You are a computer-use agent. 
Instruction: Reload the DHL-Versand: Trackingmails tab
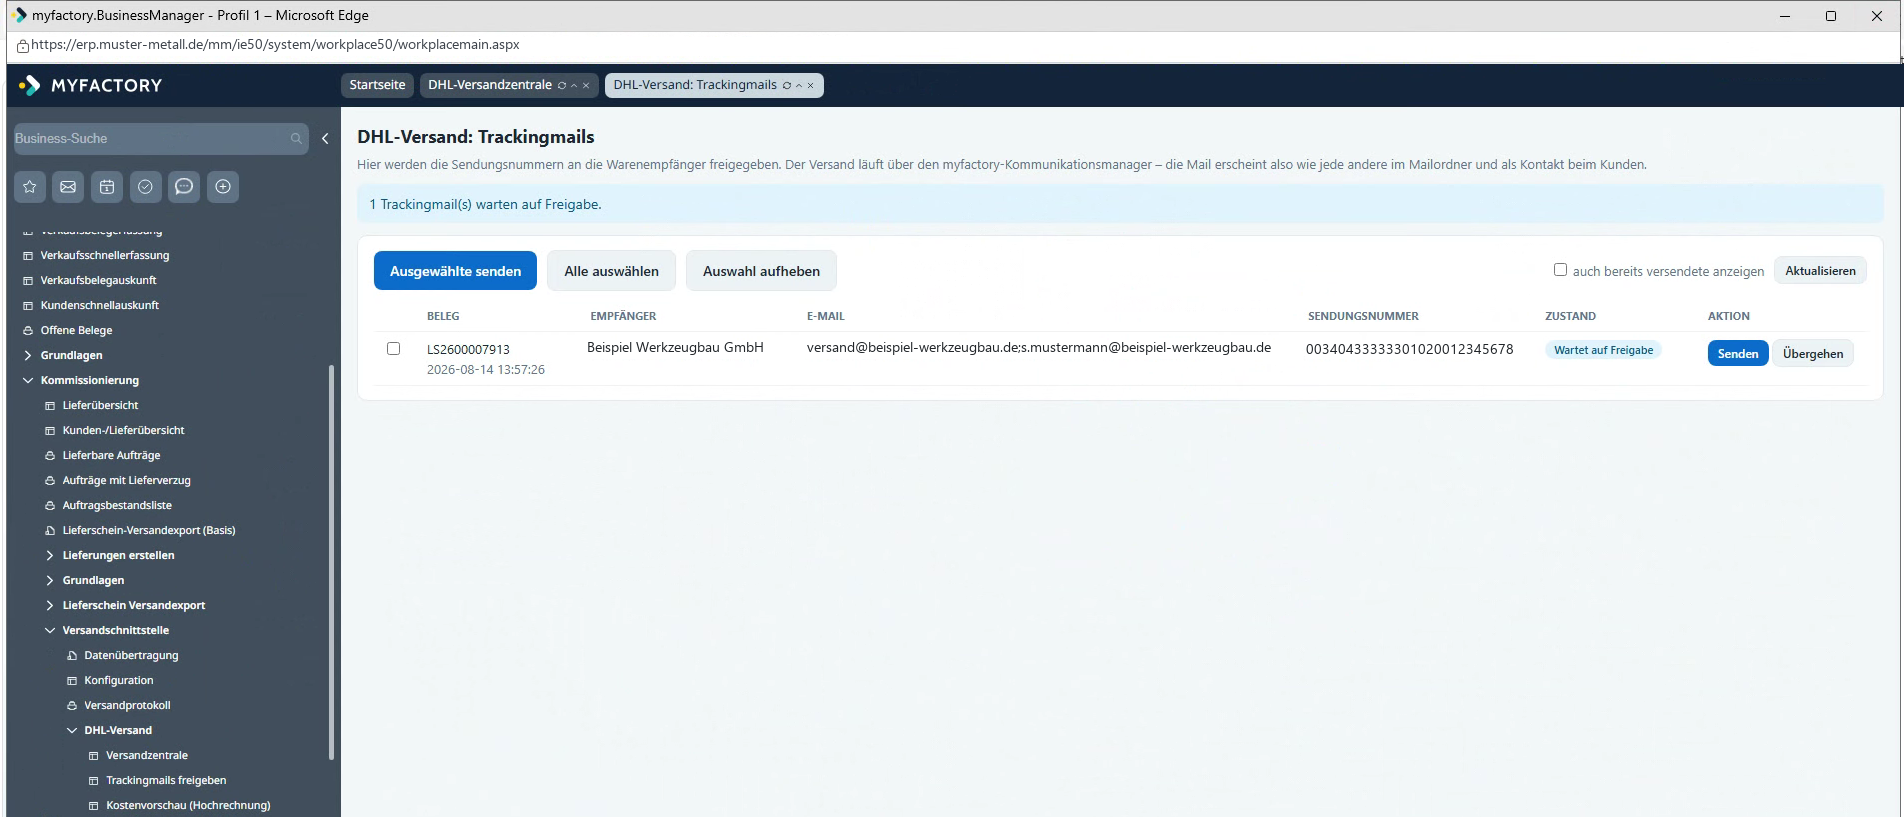click(x=787, y=86)
